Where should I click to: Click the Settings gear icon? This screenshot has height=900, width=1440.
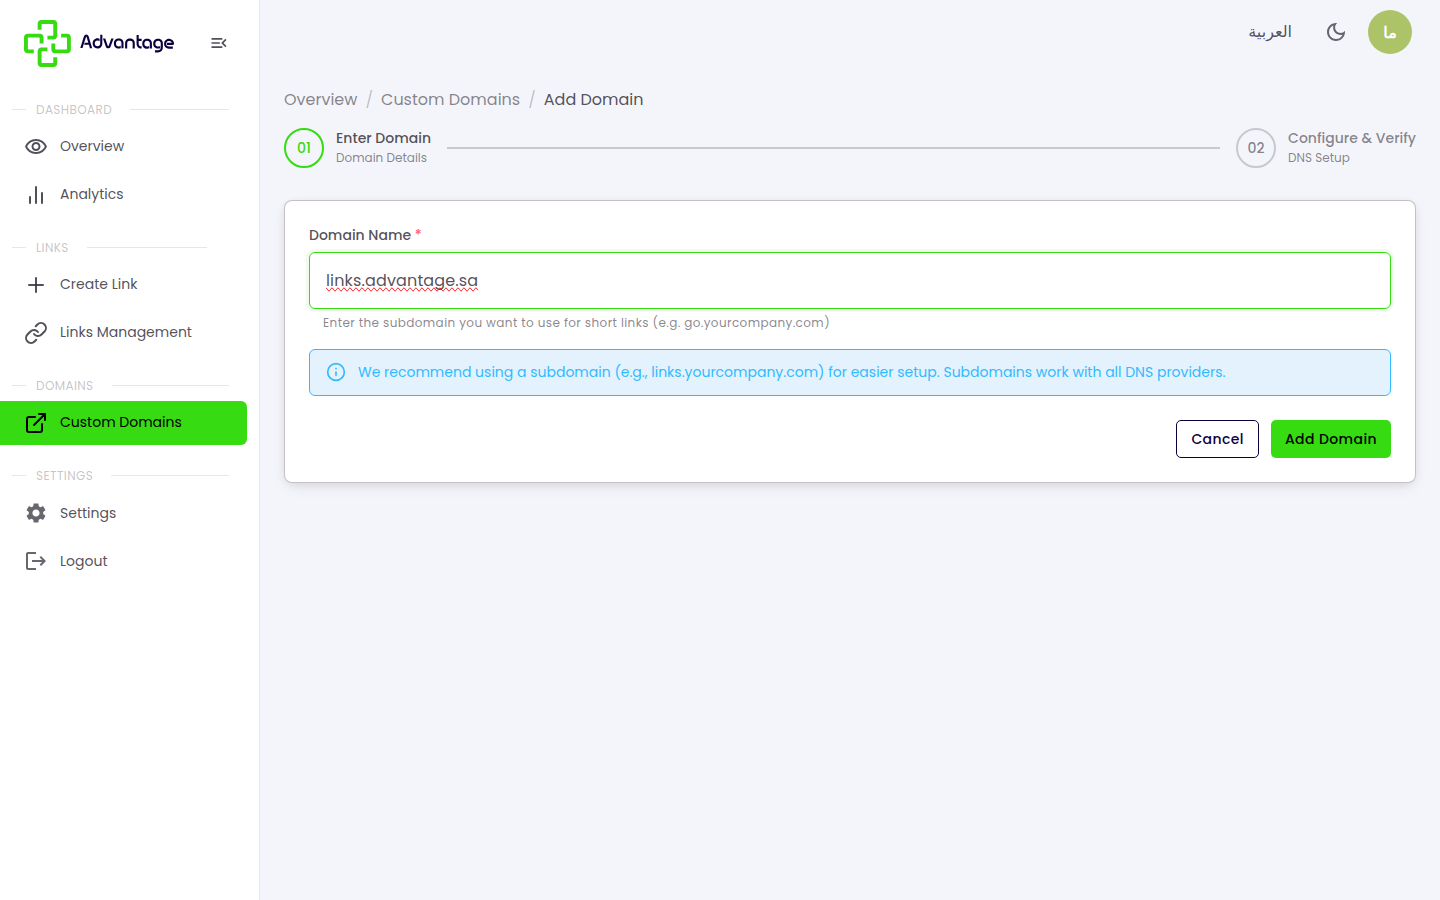[36, 513]
